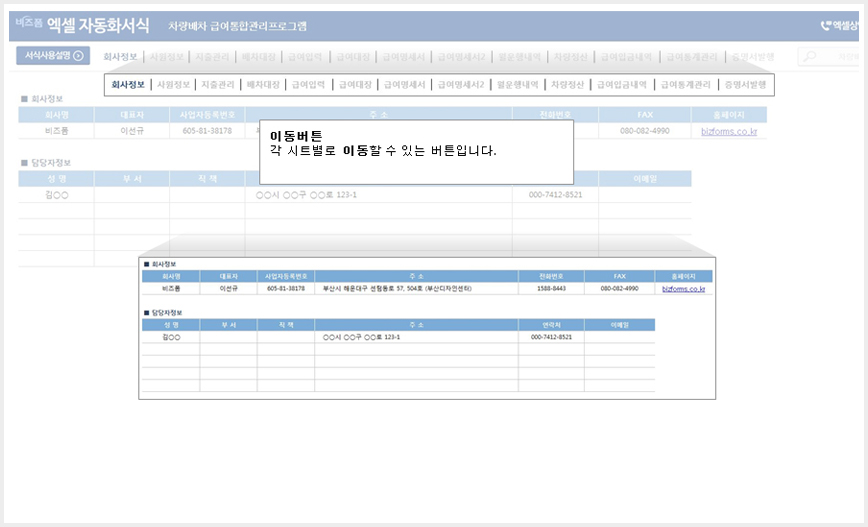Viewport: 868px width, 527px height.
Task: Select 급여통계관리 in the enlarged navigation bar
Action: [686, 85]
